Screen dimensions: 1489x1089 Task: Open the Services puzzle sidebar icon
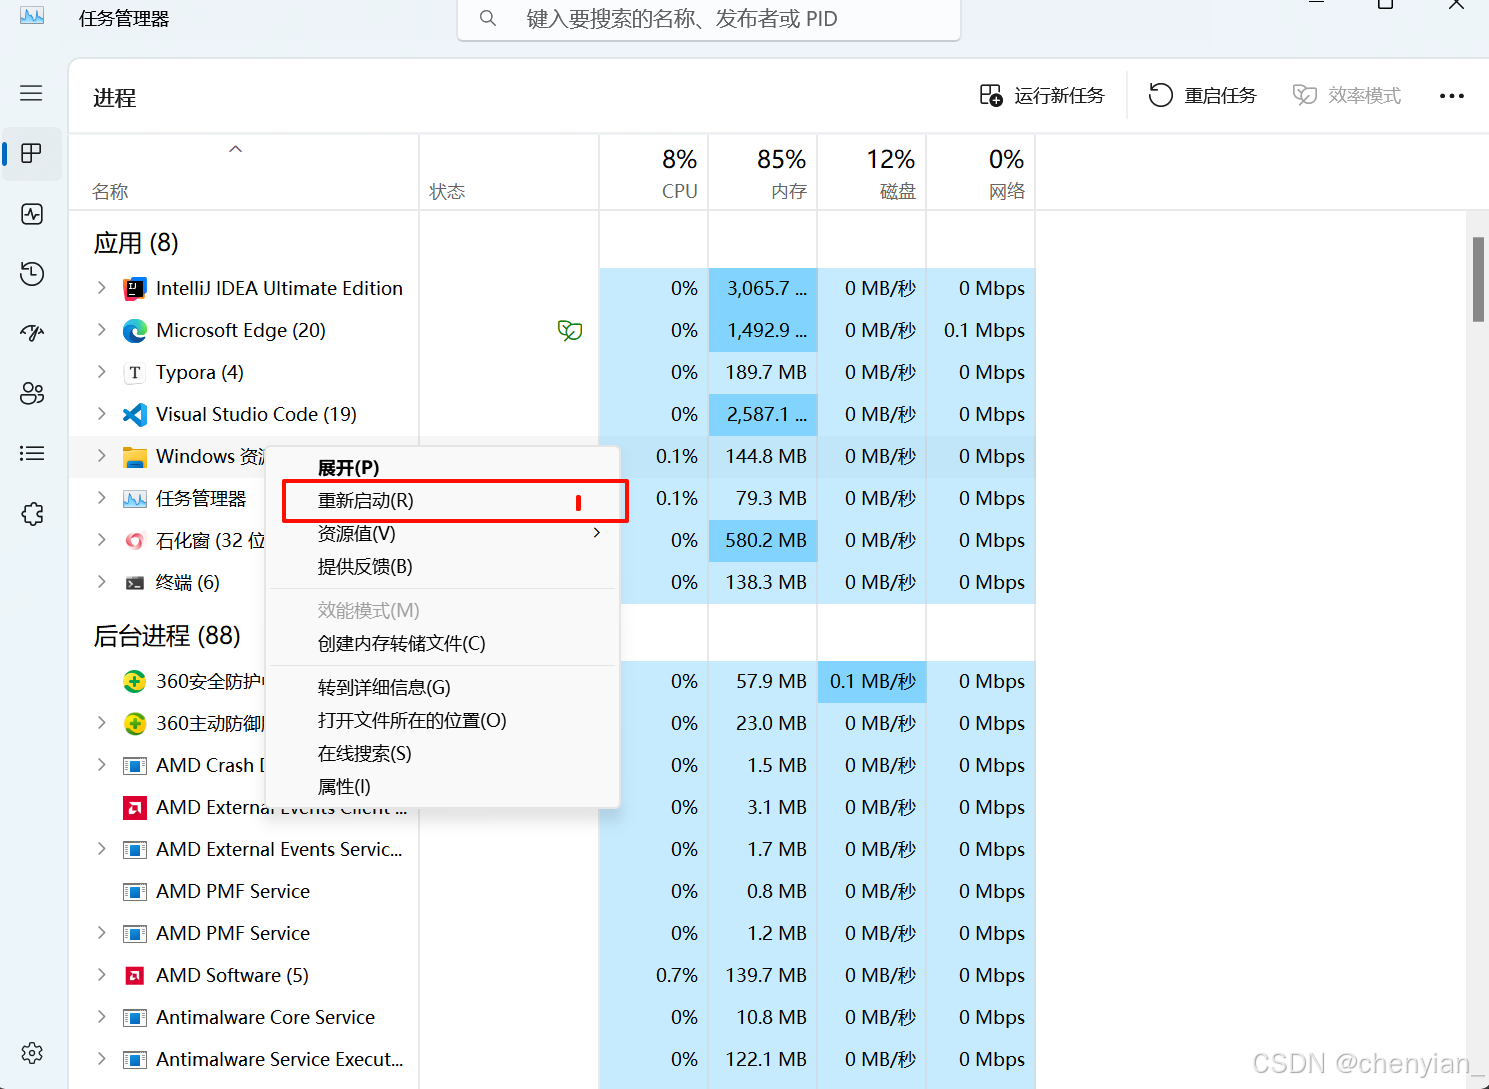32,514
